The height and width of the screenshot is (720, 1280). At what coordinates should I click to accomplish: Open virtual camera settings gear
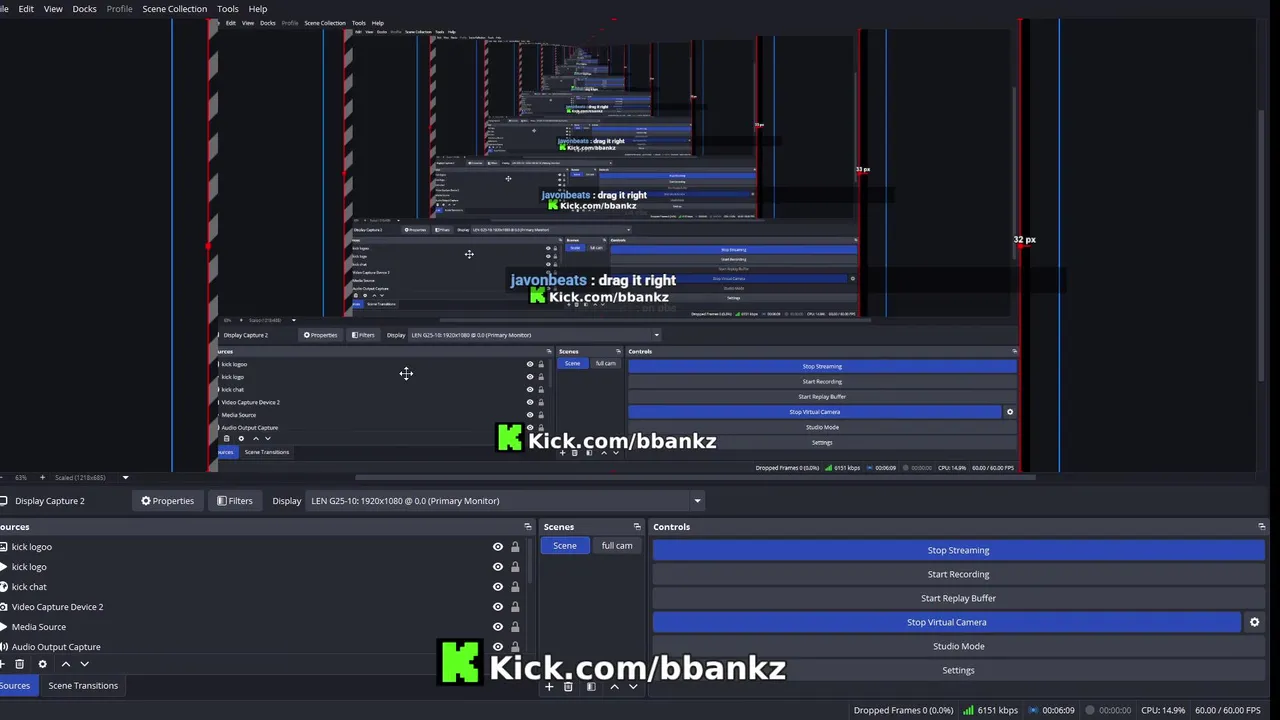1254,622
